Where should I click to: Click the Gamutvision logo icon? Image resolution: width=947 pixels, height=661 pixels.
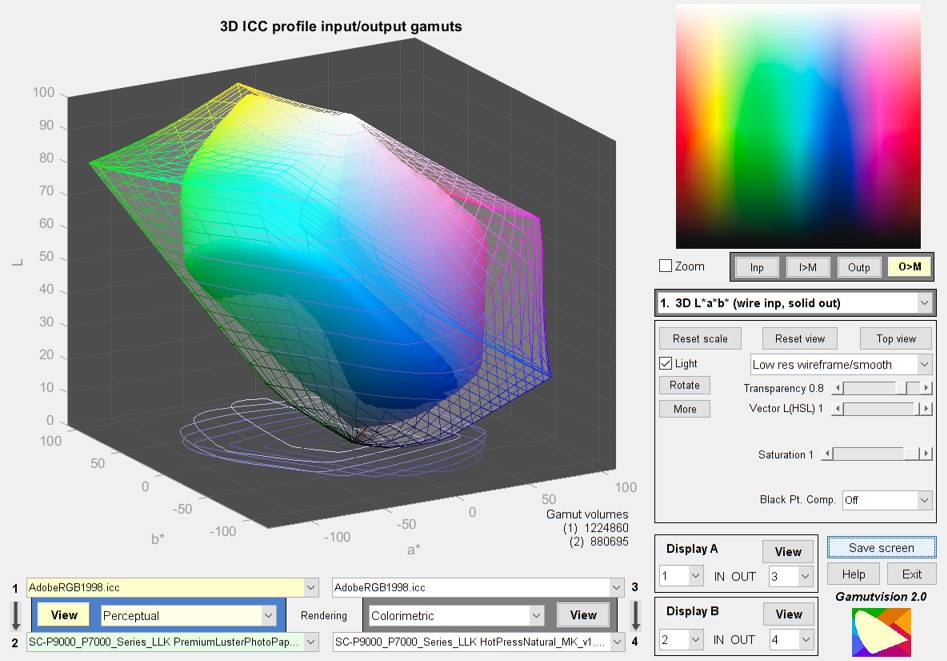[881, 633]
